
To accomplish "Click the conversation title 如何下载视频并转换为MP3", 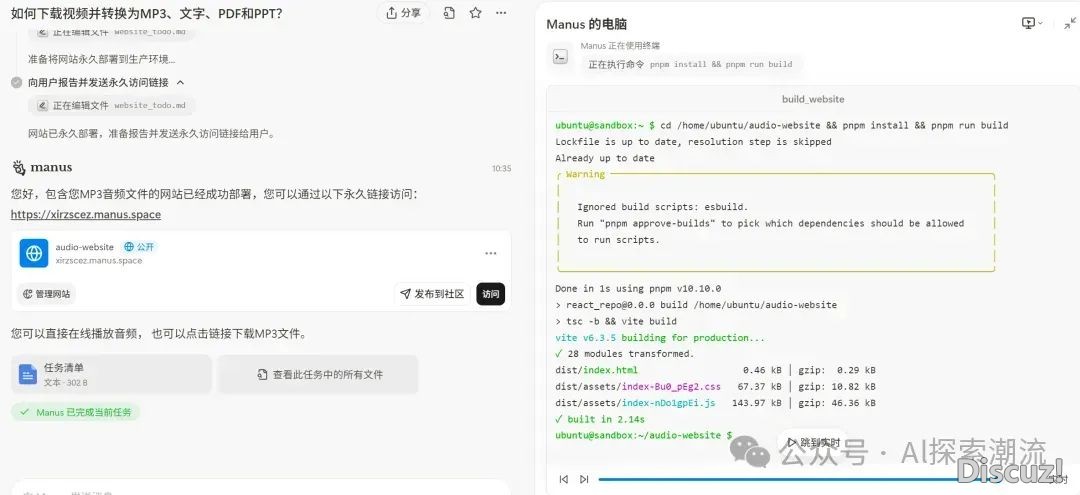I will click(x=146, y=13).
